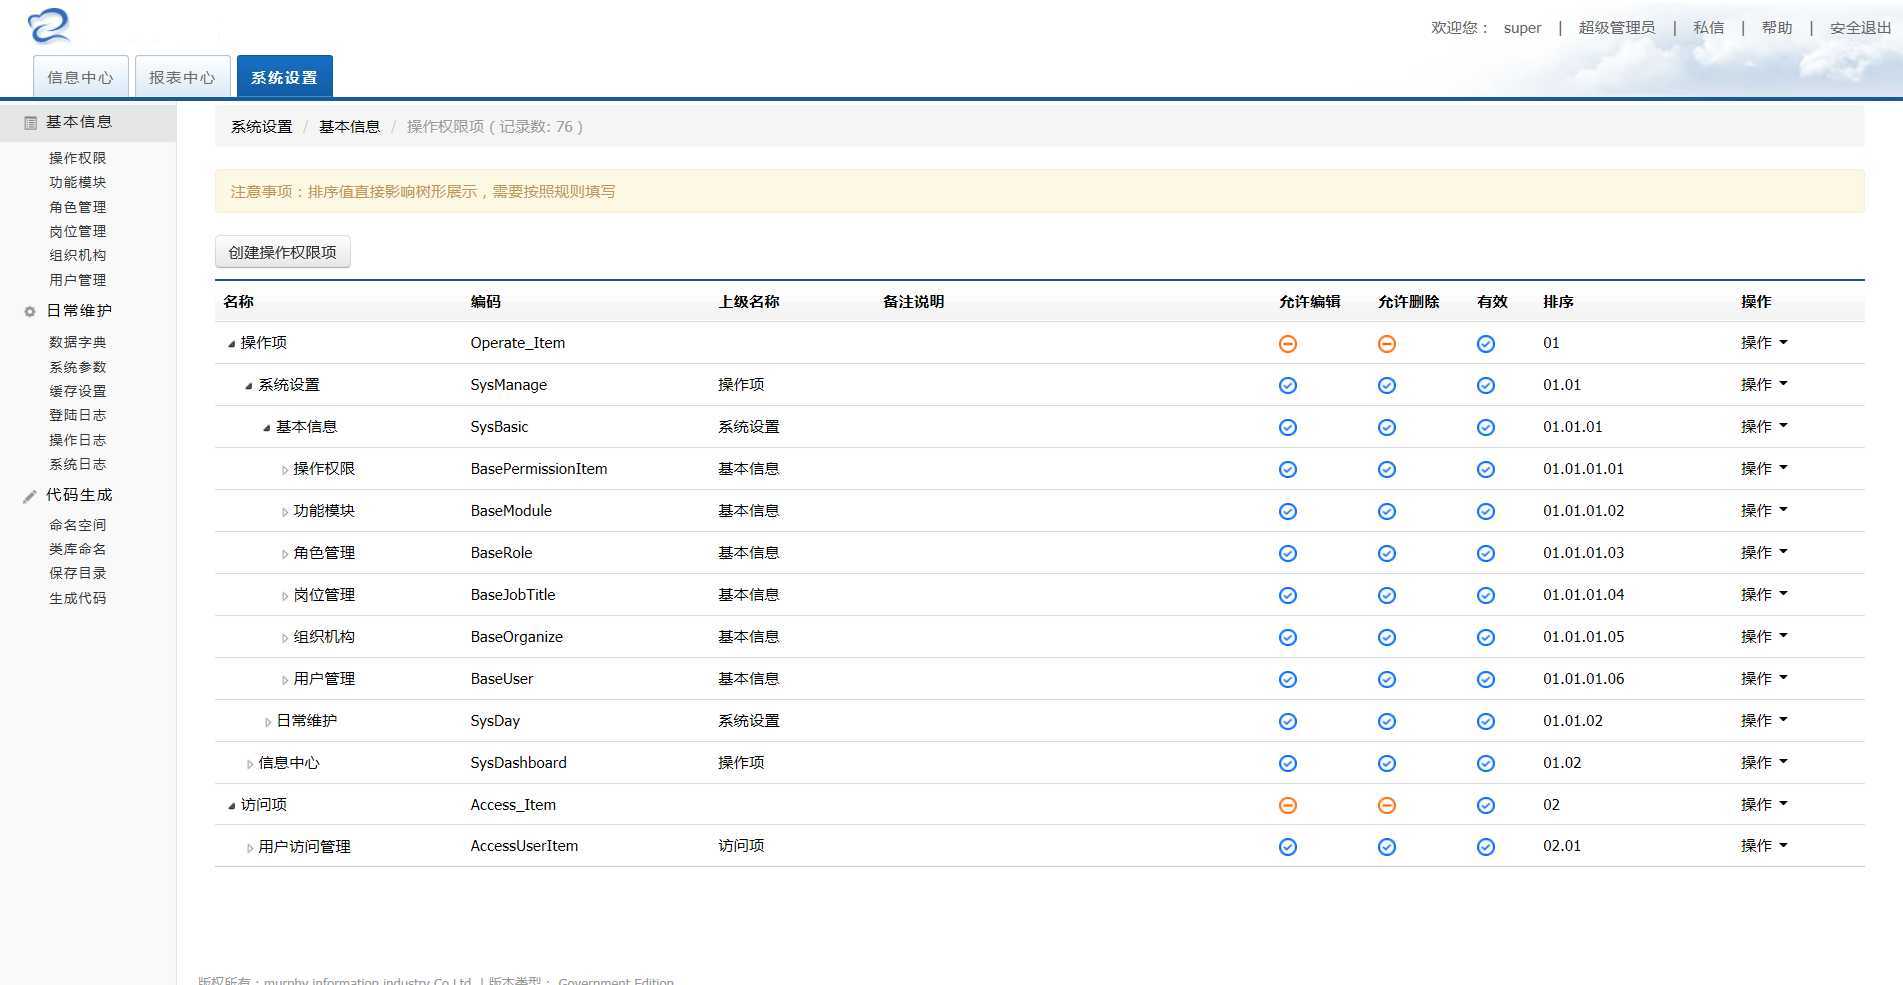
Task: Click 允许编辑 icon in Access_Item row
Action: click(1288, 806)
